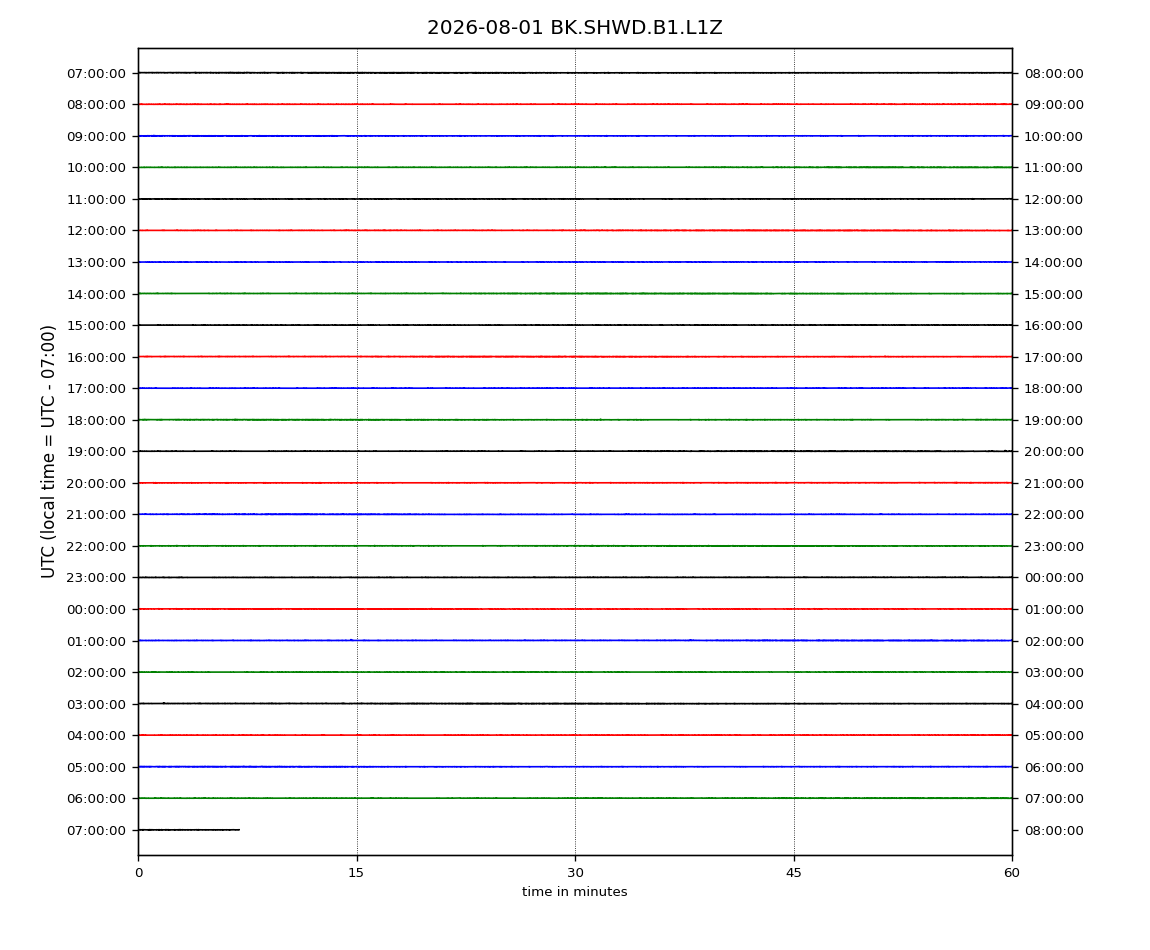Click left-axis time label "13:00:00"
Viewport: 1150px width, 950px height.
96,263
